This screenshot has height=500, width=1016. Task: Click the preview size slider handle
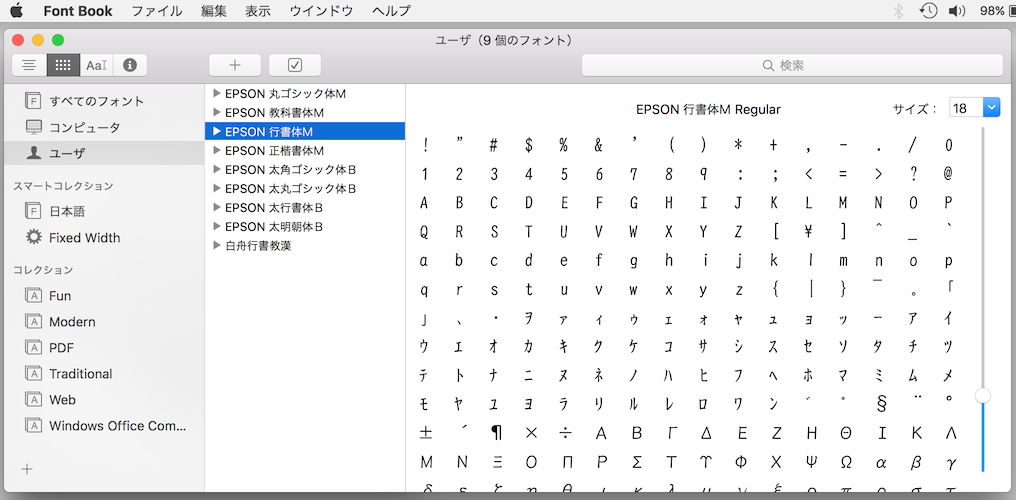click(983, 395)
